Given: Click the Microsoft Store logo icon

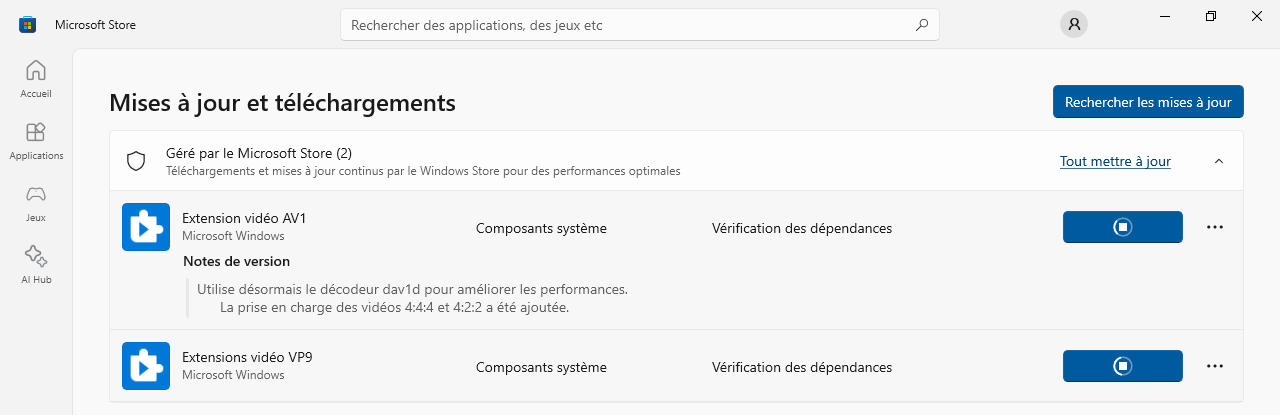Looking at the screenshot, I should (x=27, y=25).
